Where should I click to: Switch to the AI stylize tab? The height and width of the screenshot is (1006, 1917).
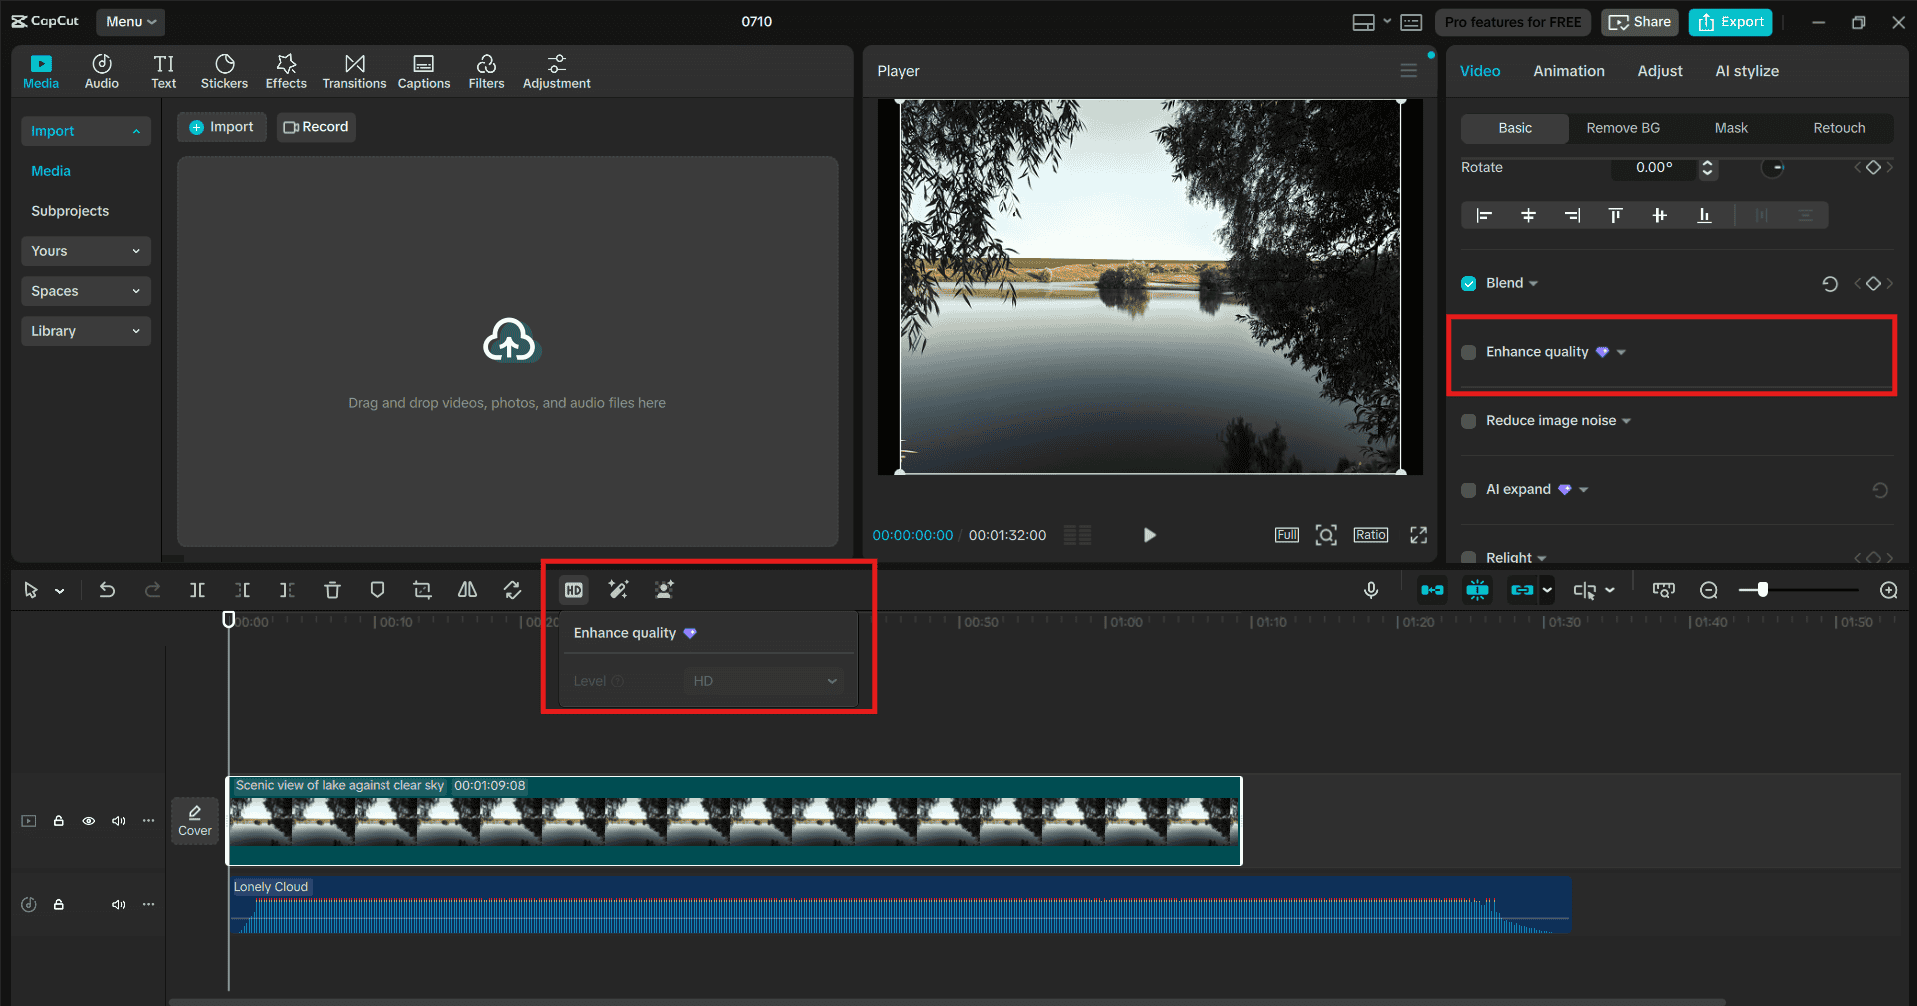1747,71
